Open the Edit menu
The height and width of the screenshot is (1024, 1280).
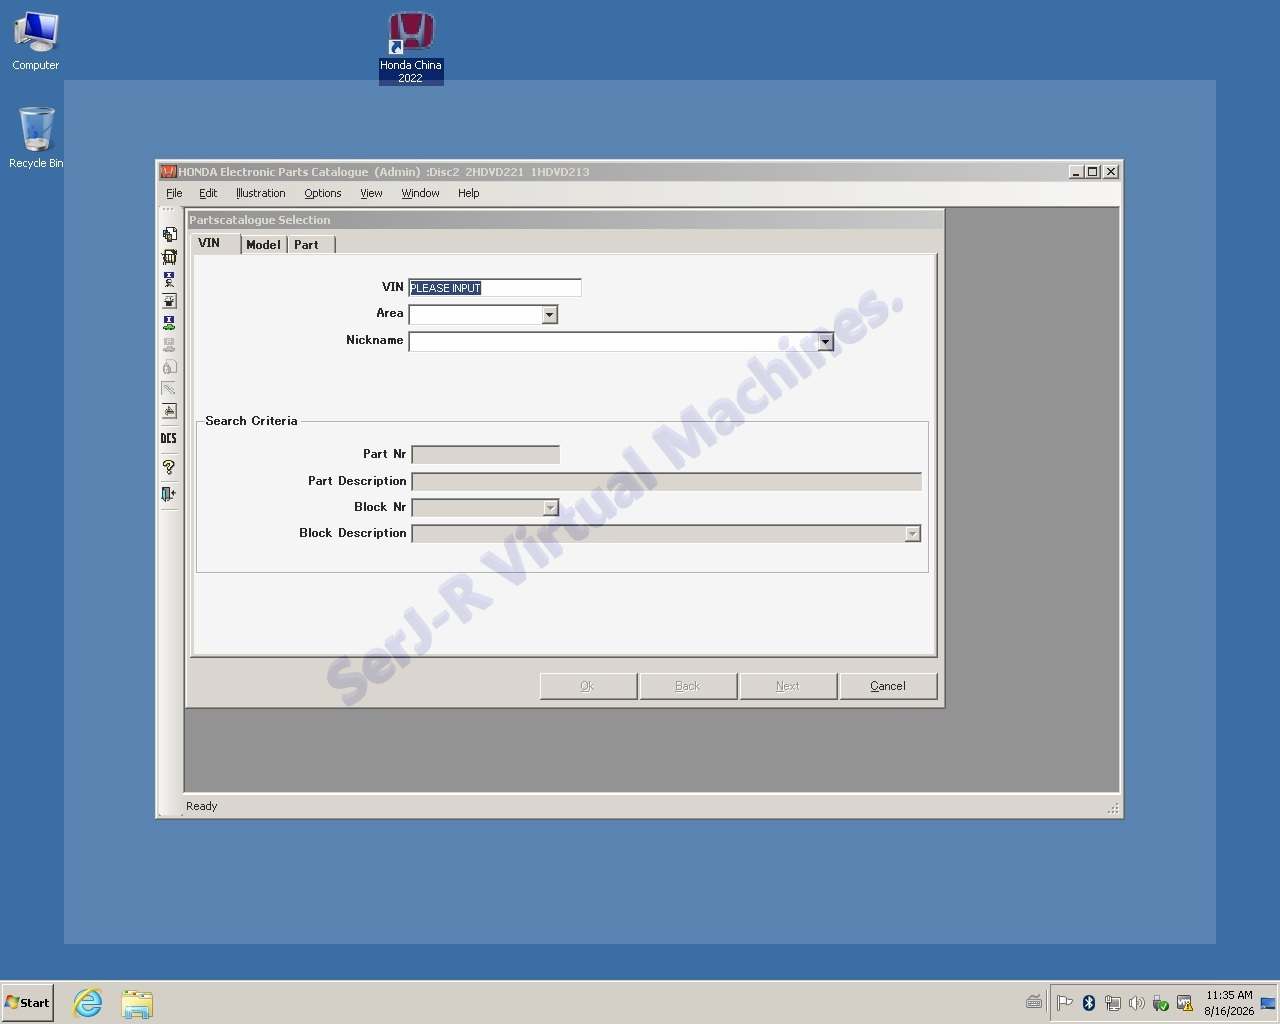click(208, 193)
